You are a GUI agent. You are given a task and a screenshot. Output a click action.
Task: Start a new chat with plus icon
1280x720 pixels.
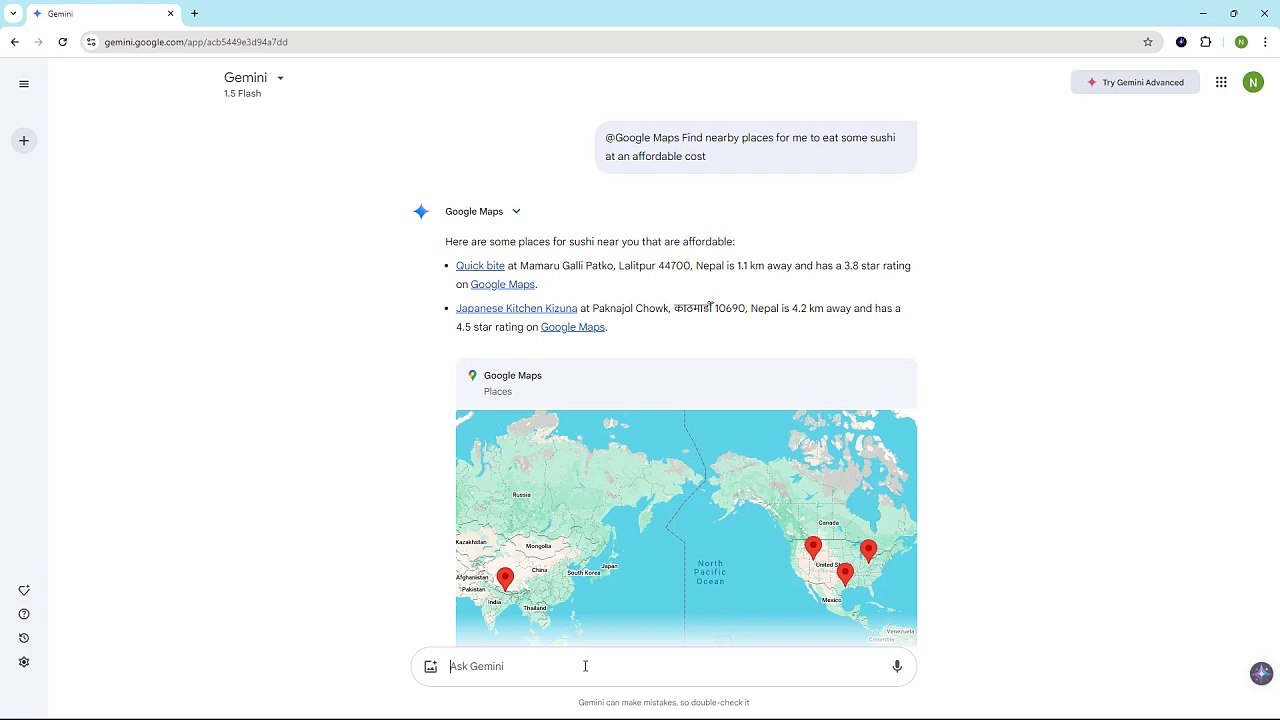(24, 141)
